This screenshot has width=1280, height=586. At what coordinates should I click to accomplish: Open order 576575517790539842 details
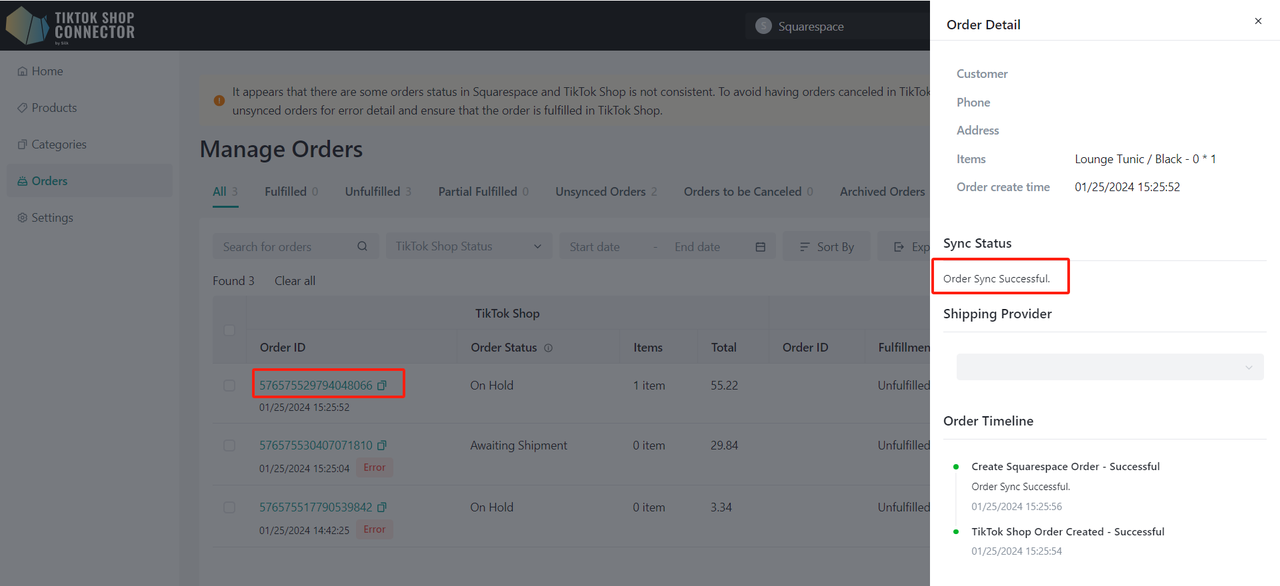316,507
